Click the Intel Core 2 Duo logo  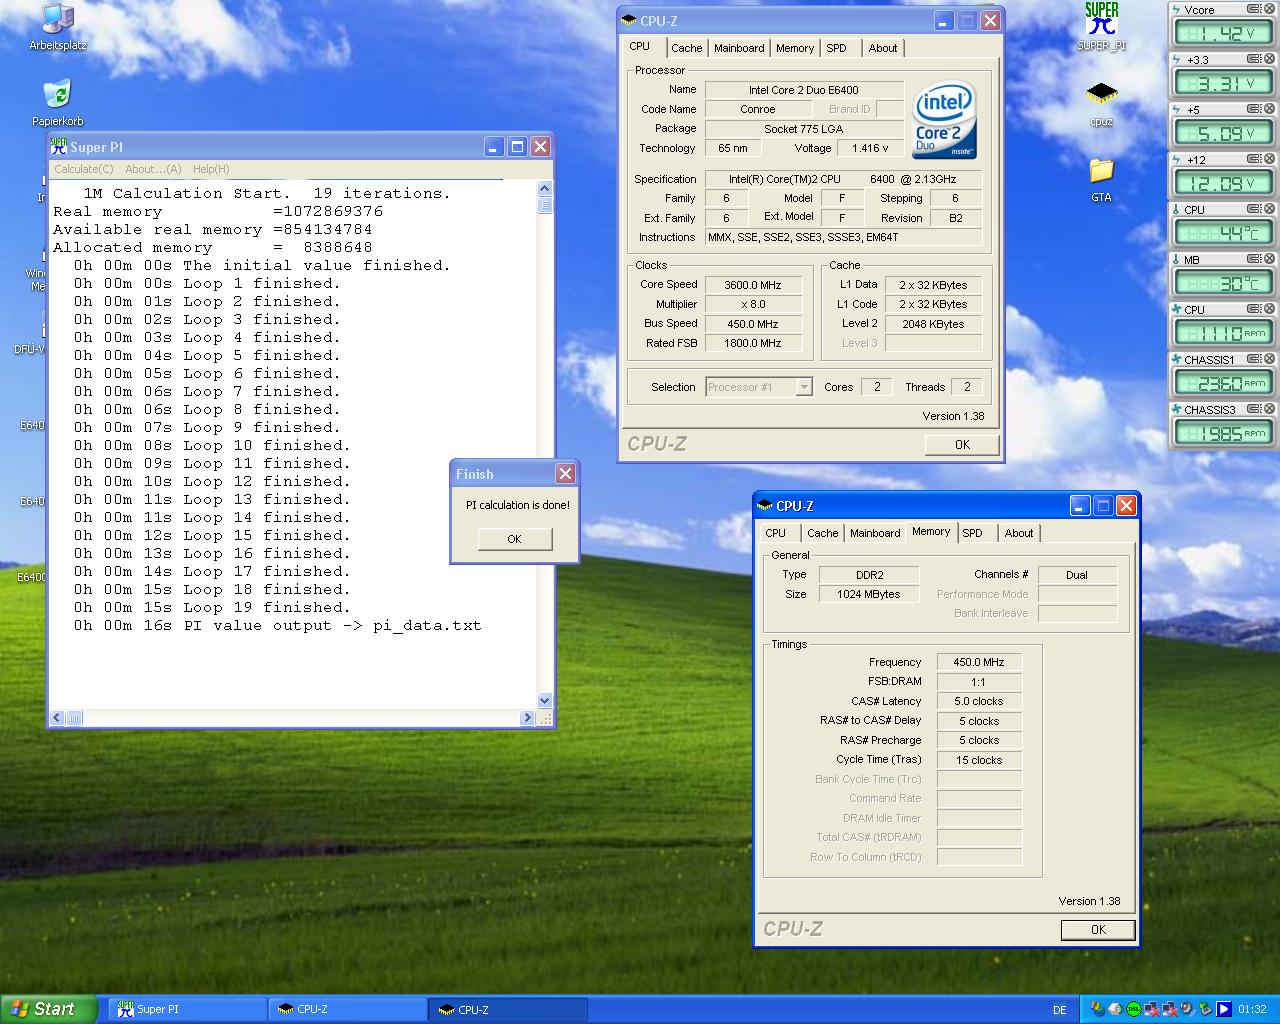coord(944,120)
